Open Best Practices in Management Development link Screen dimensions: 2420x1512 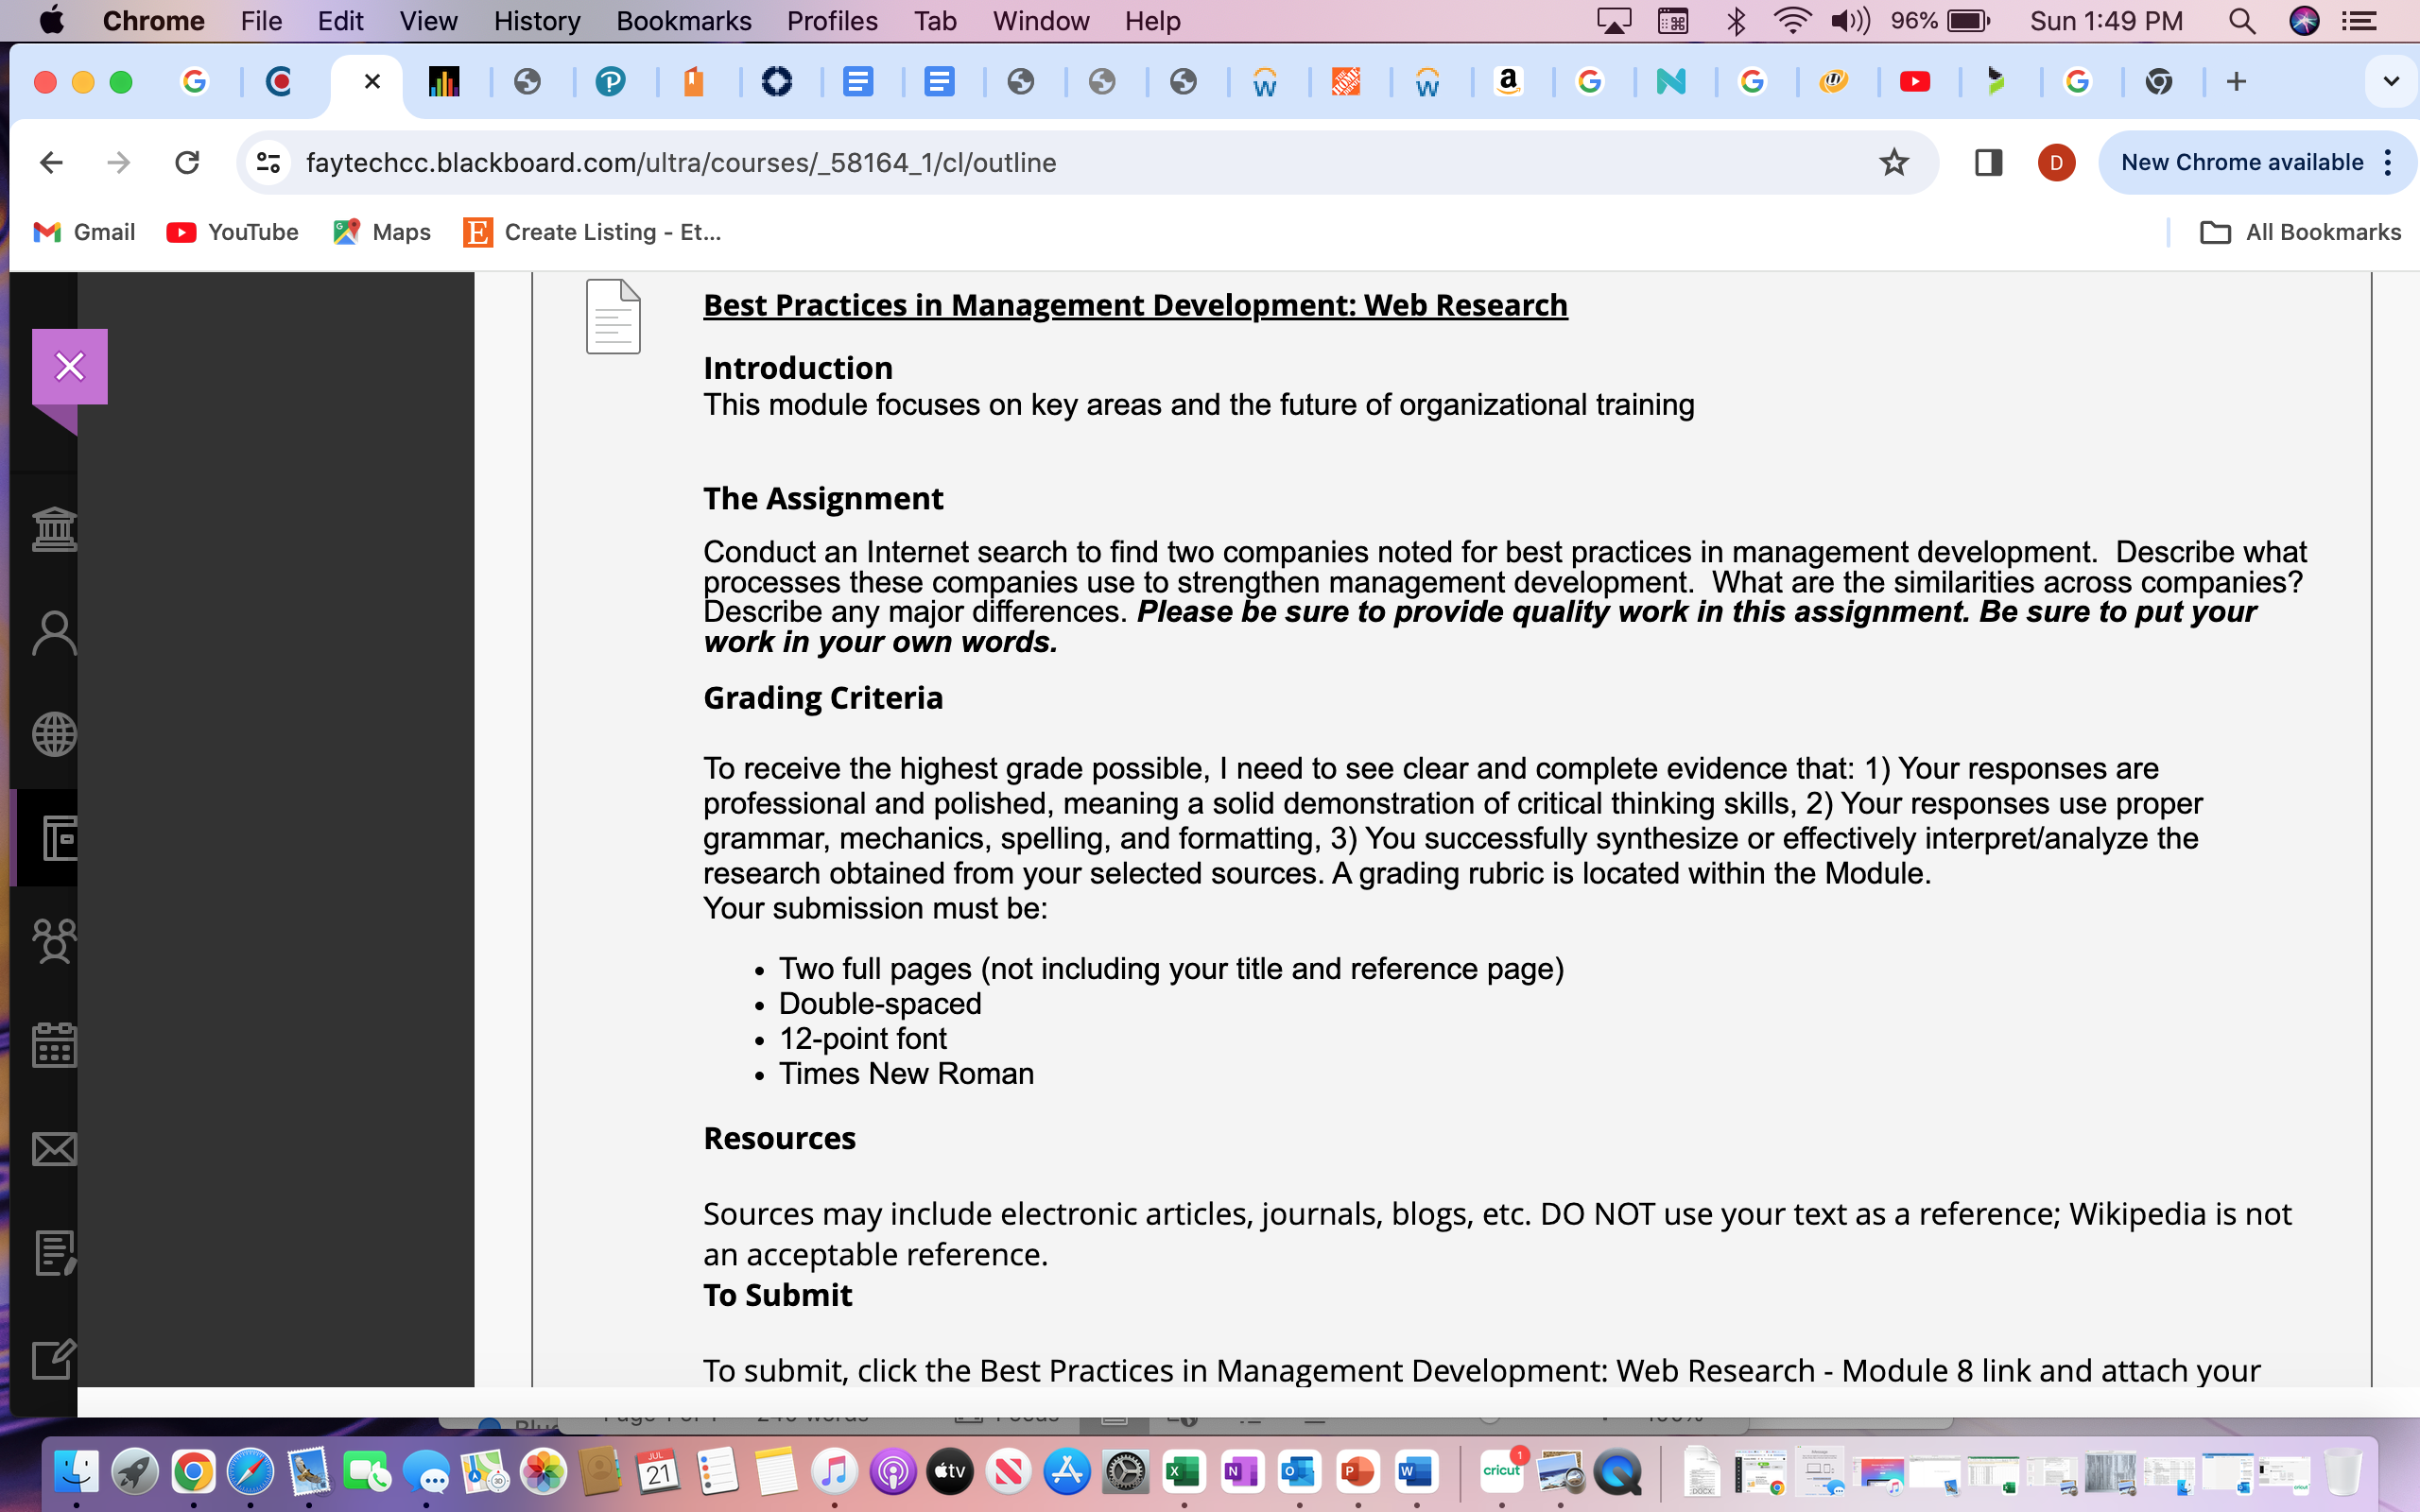click(1135, 305)
